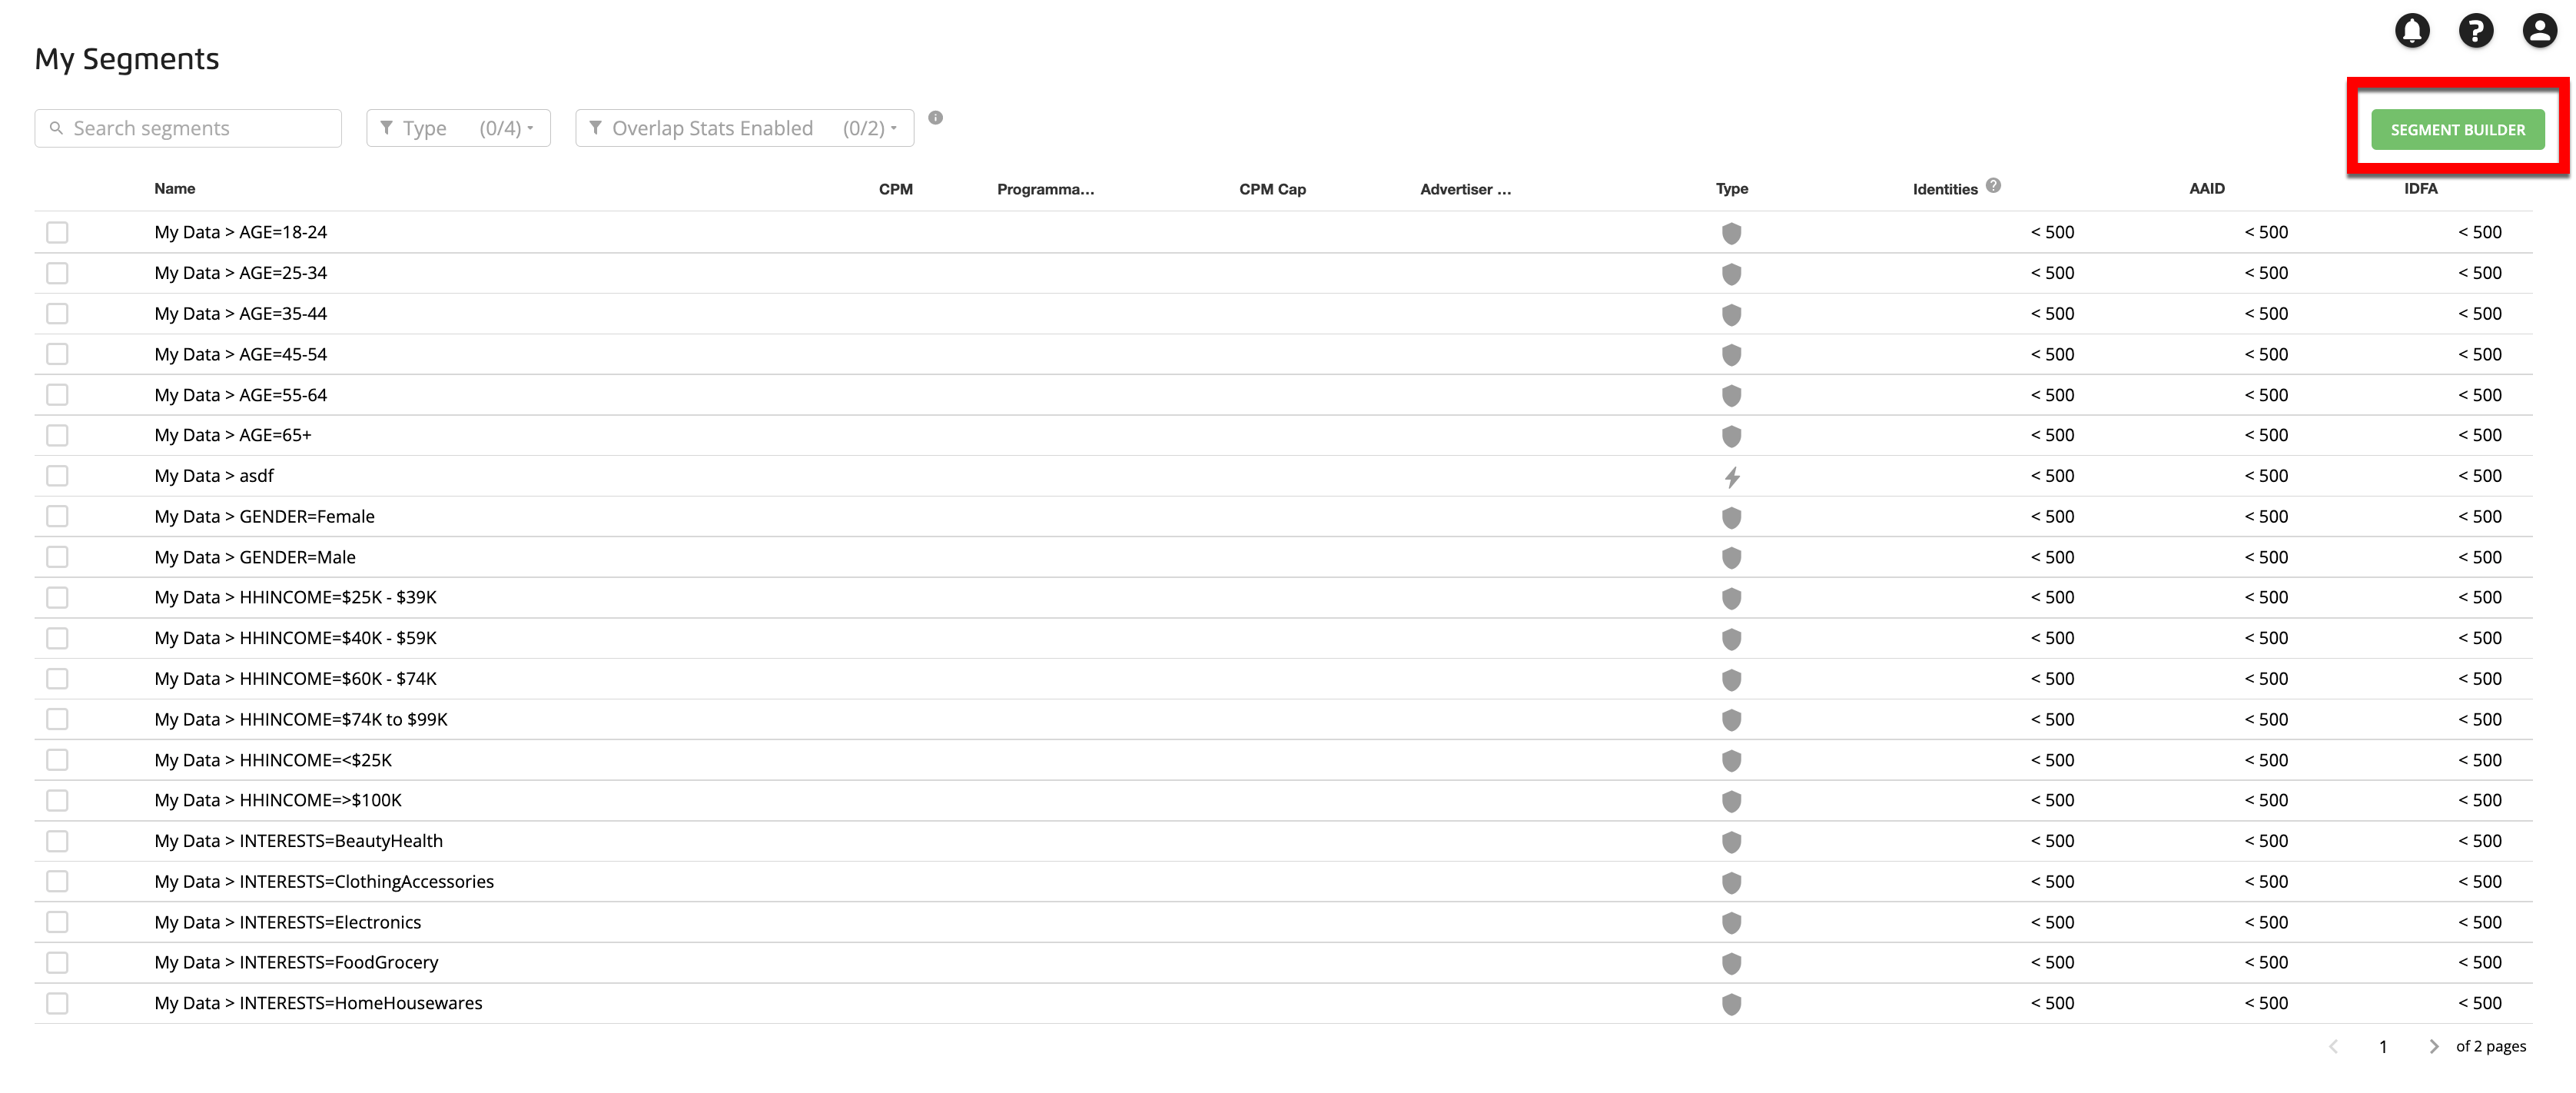
Task: Sort by the Type column header
Action: click(1732, 188)
